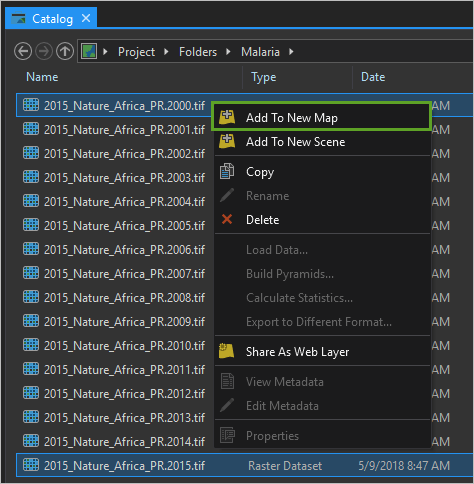Click the Back navigation arrow icon

coord(23,52)
